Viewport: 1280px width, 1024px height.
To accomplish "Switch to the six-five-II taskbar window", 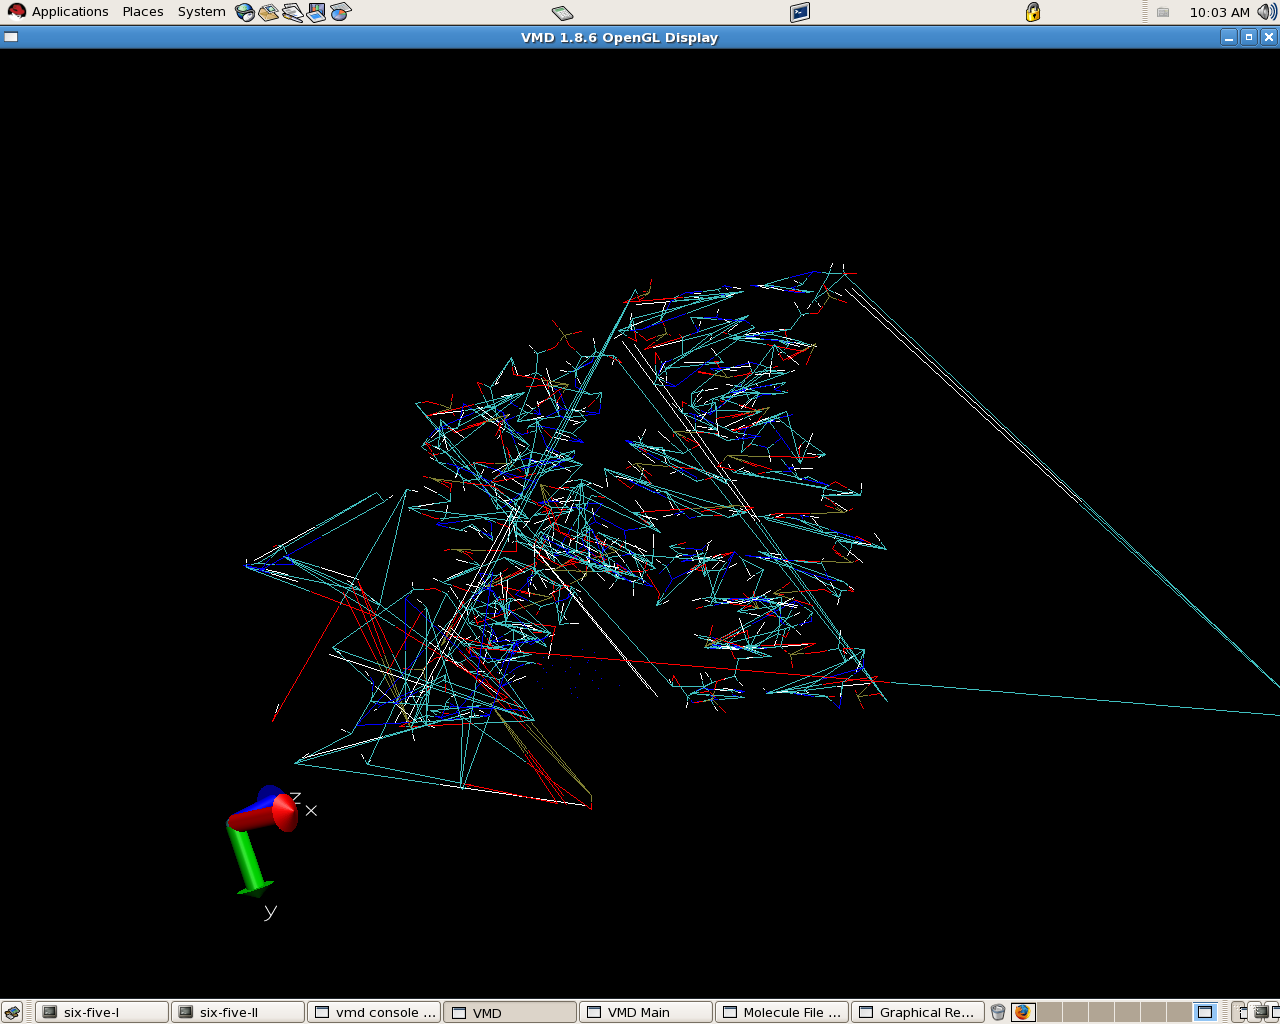I will (238, 1012).
